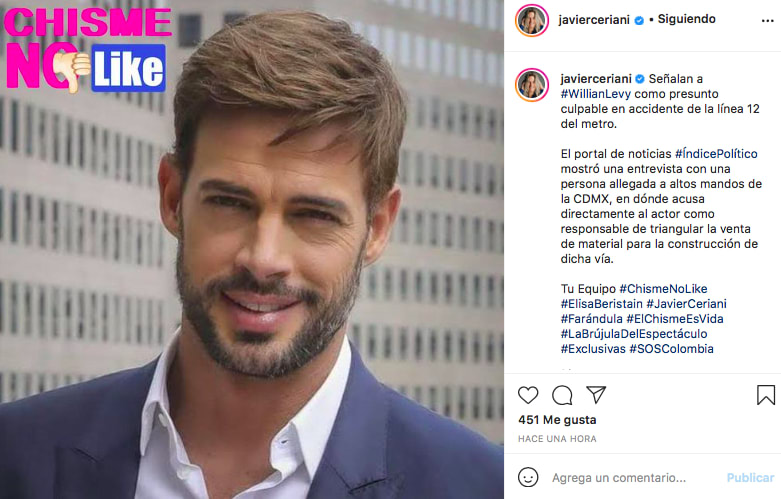
Task: Open comments via the speech bubble icon
Action: coord(562,395)
